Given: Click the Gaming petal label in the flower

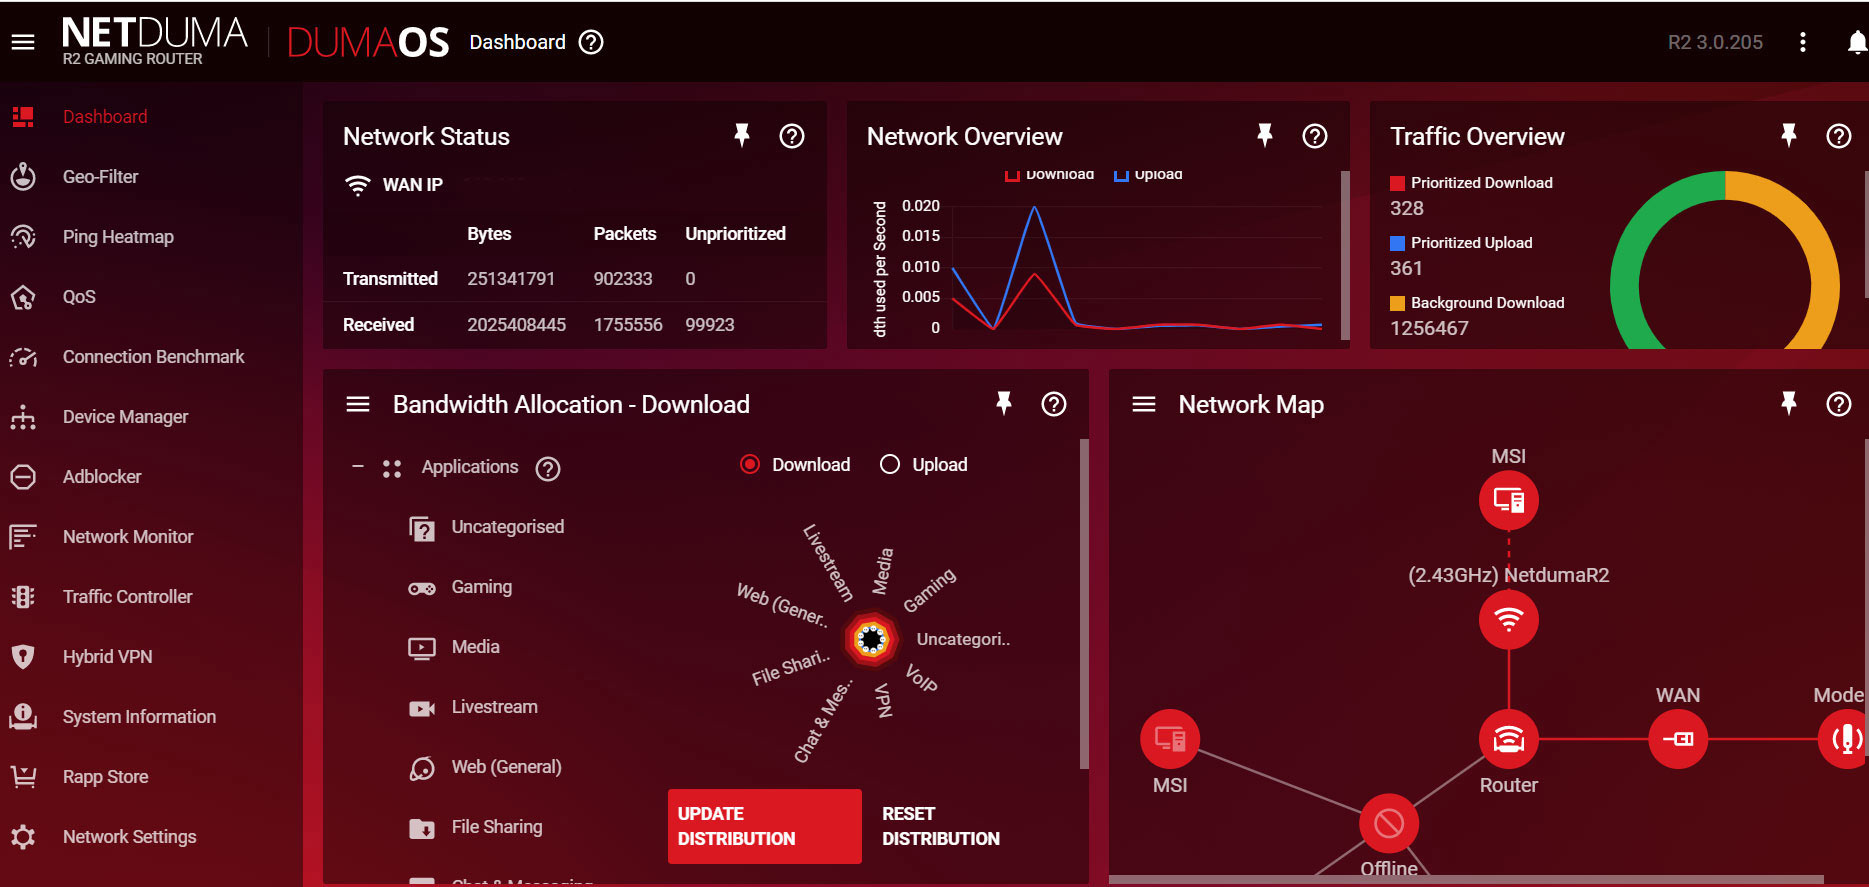Looking at the screenshot, I should coord(930,590).
